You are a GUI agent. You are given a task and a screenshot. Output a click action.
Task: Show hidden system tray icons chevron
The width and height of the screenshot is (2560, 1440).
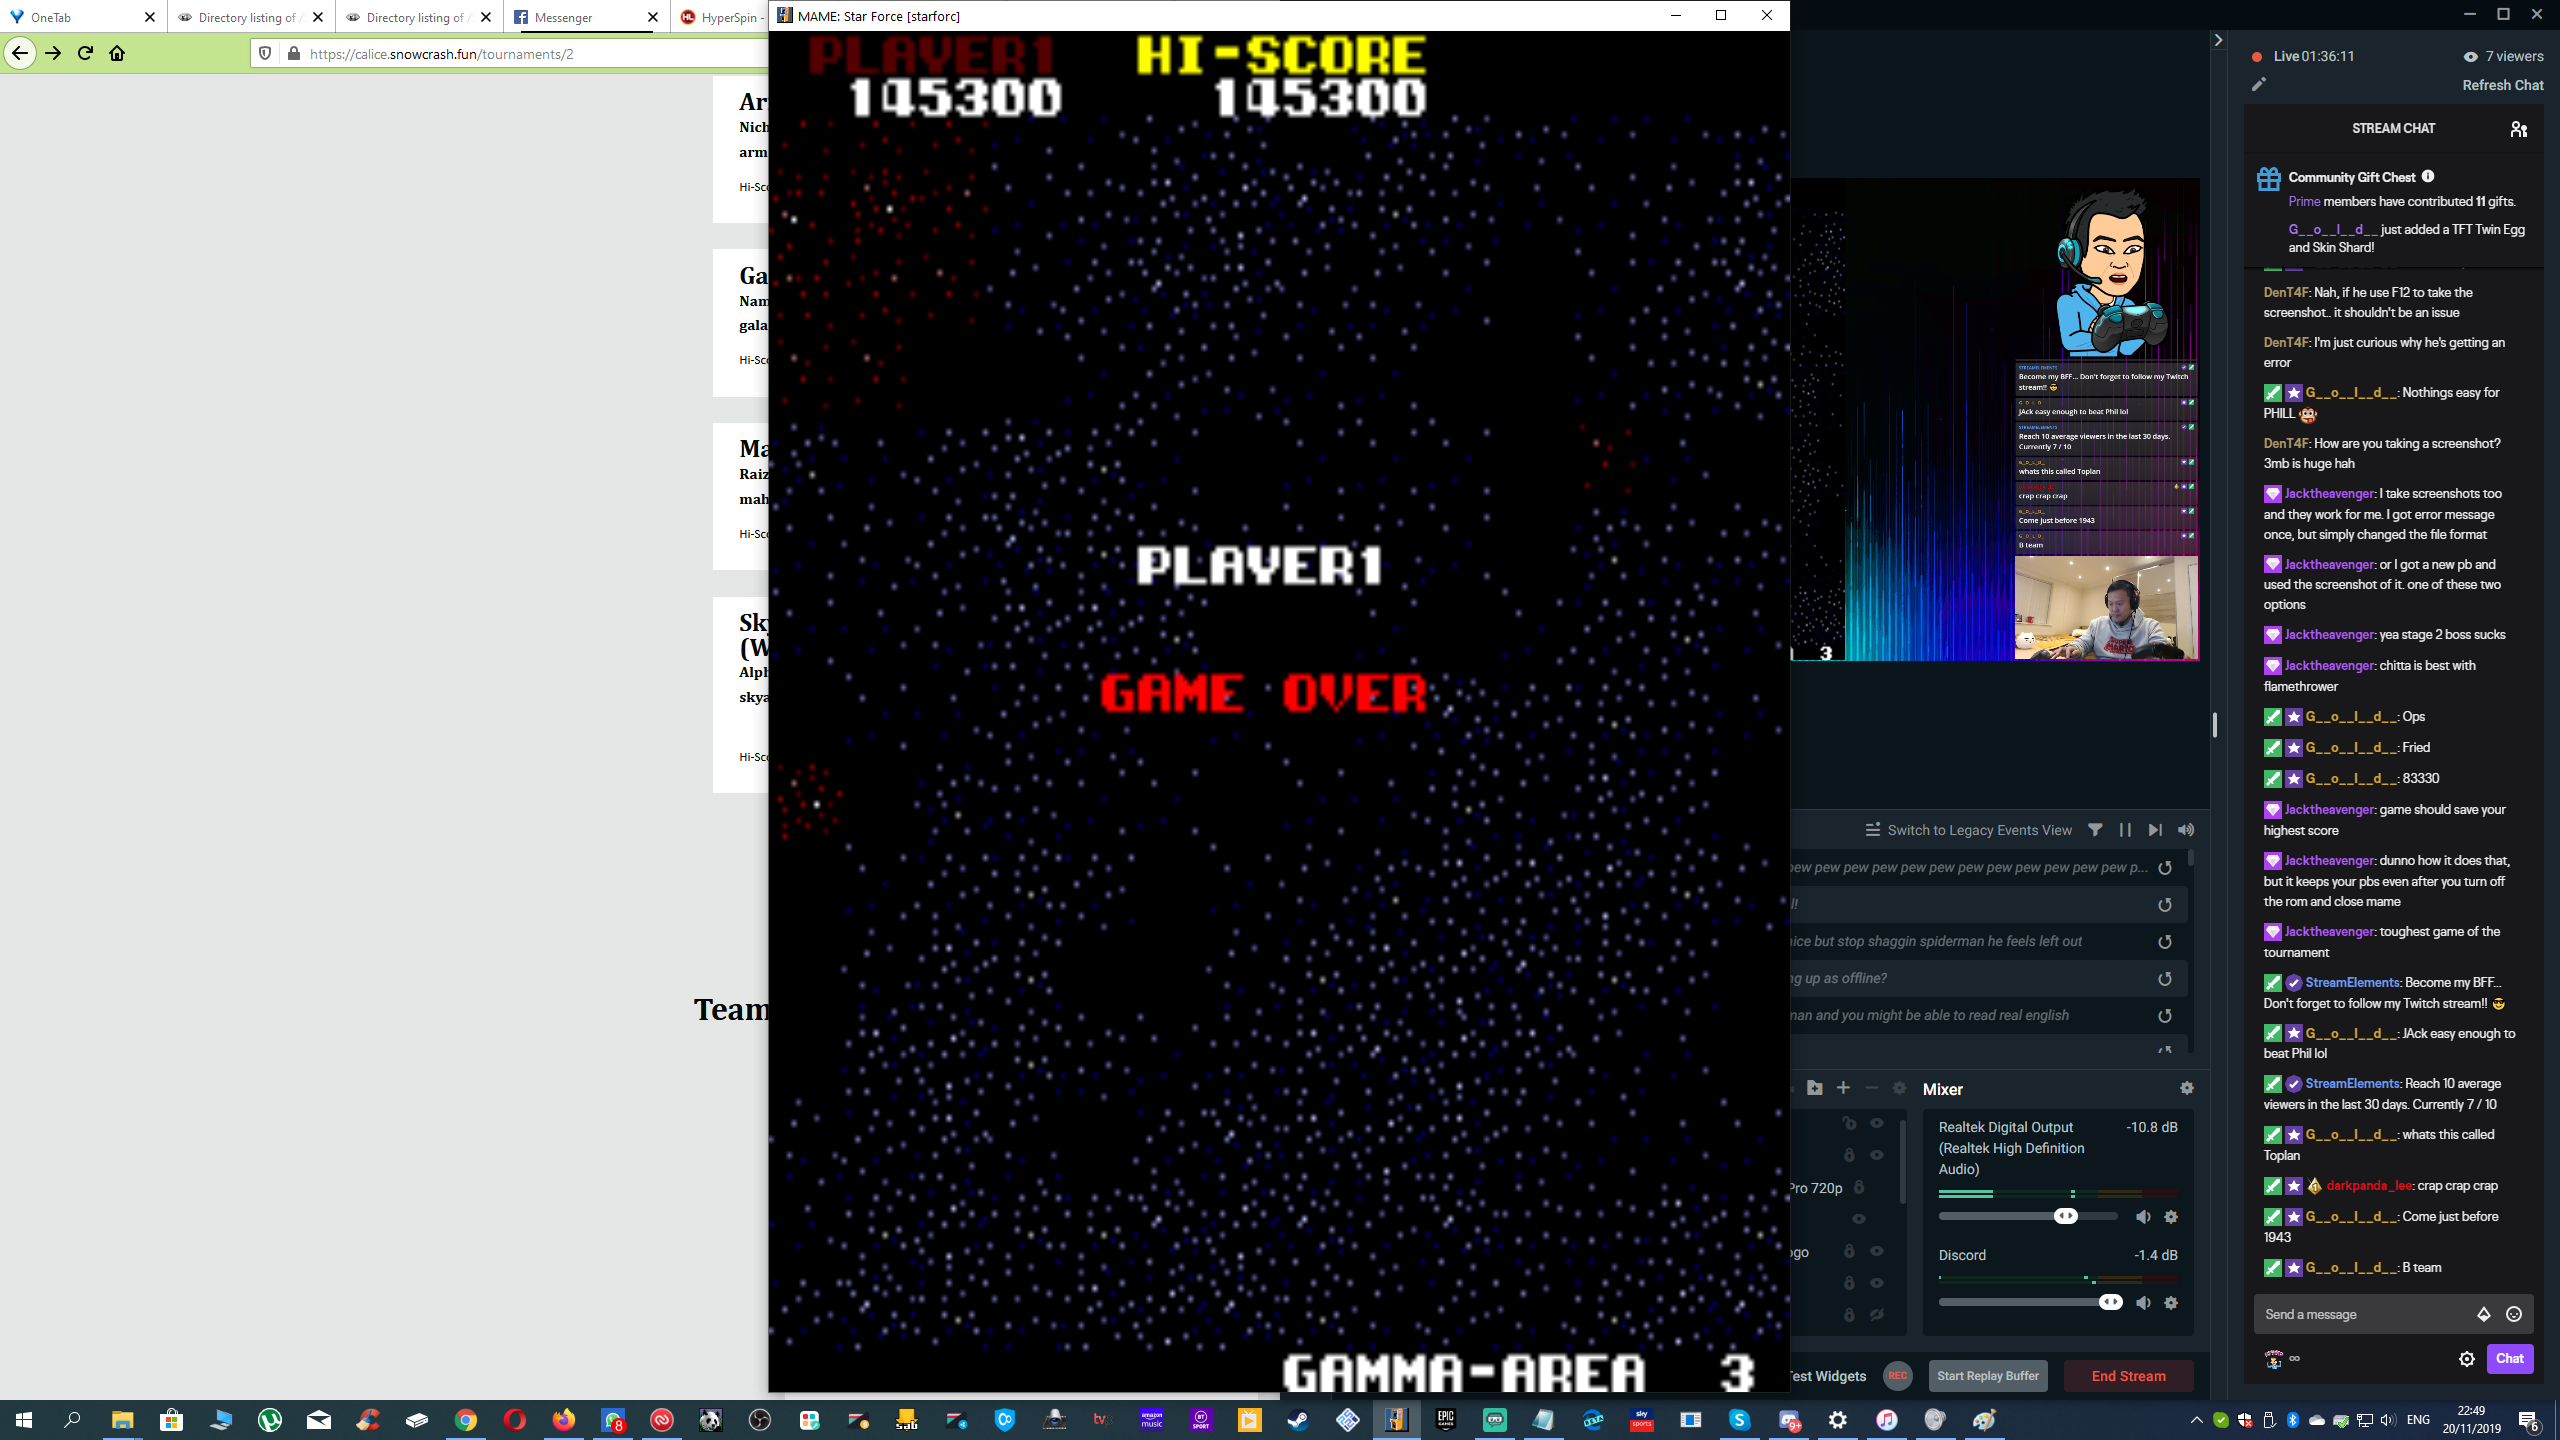pos(2196,1420)
